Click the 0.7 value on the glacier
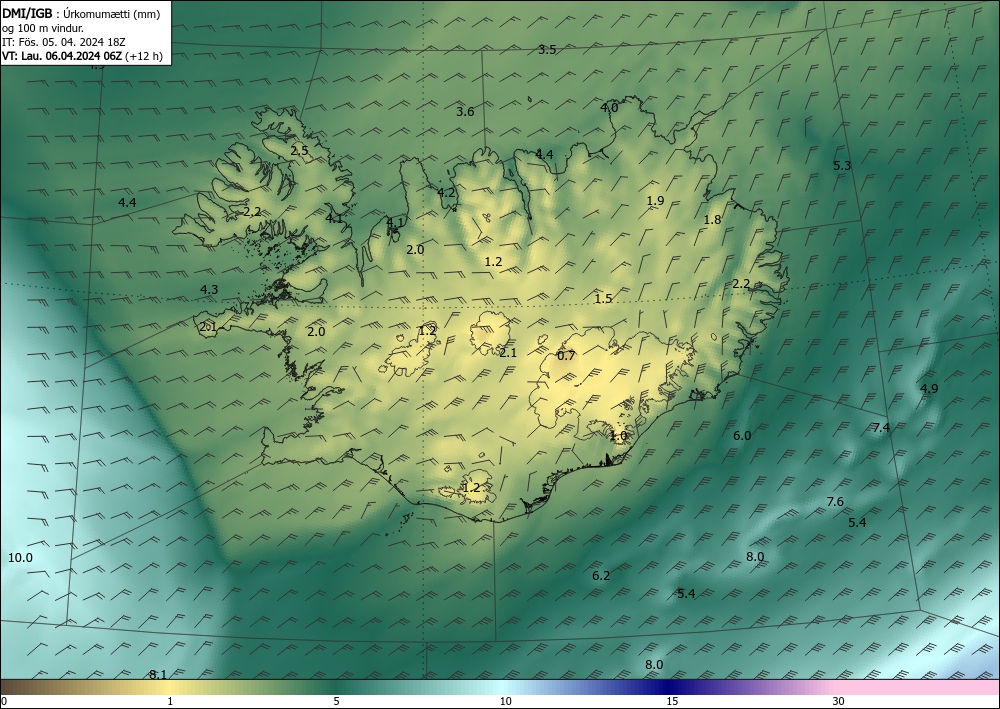1000x709 pixels. 566,356
